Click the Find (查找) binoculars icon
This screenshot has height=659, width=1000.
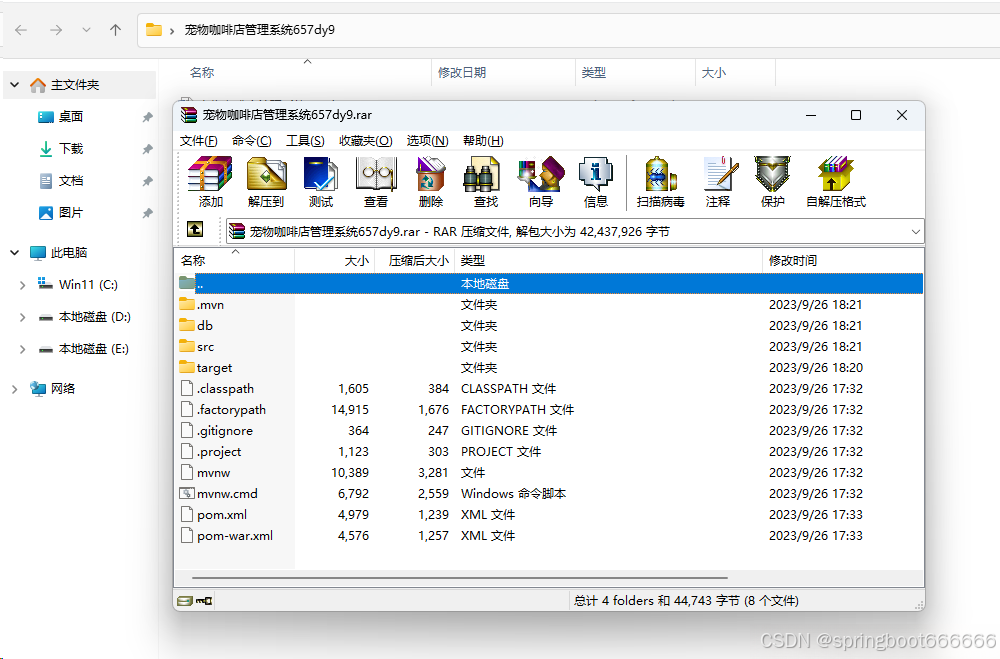(x=486, y=182)
